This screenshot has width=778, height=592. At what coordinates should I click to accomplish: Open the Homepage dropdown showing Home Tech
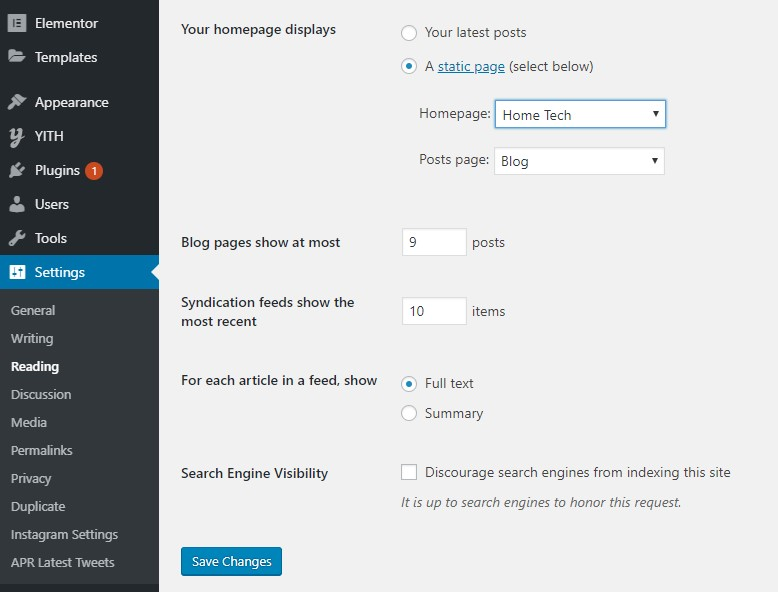580,114
